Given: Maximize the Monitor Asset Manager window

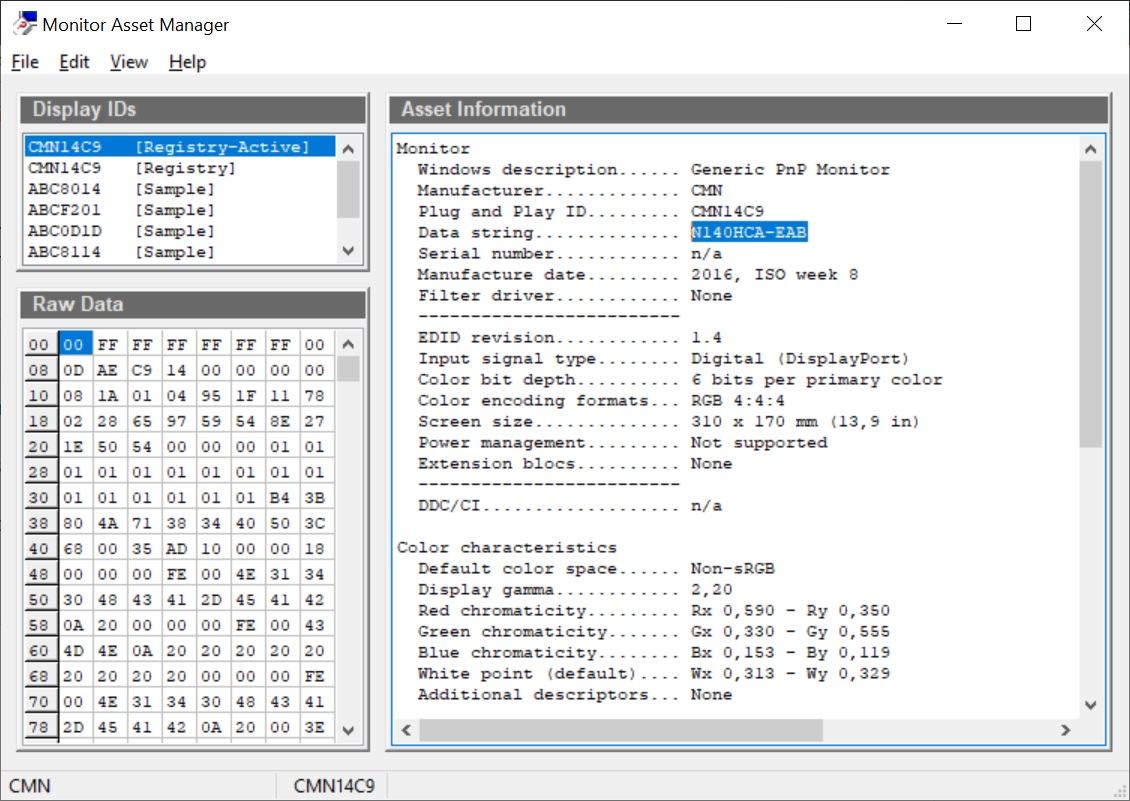Looking at the screenshot, I should [1023, 24].
